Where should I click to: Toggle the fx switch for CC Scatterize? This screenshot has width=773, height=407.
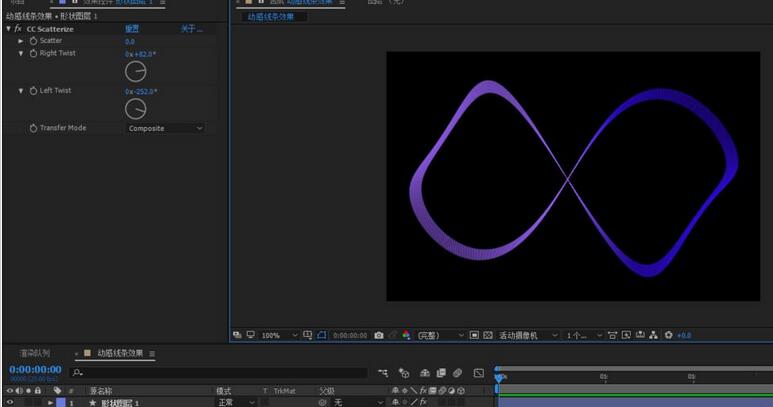coord(18,29)
